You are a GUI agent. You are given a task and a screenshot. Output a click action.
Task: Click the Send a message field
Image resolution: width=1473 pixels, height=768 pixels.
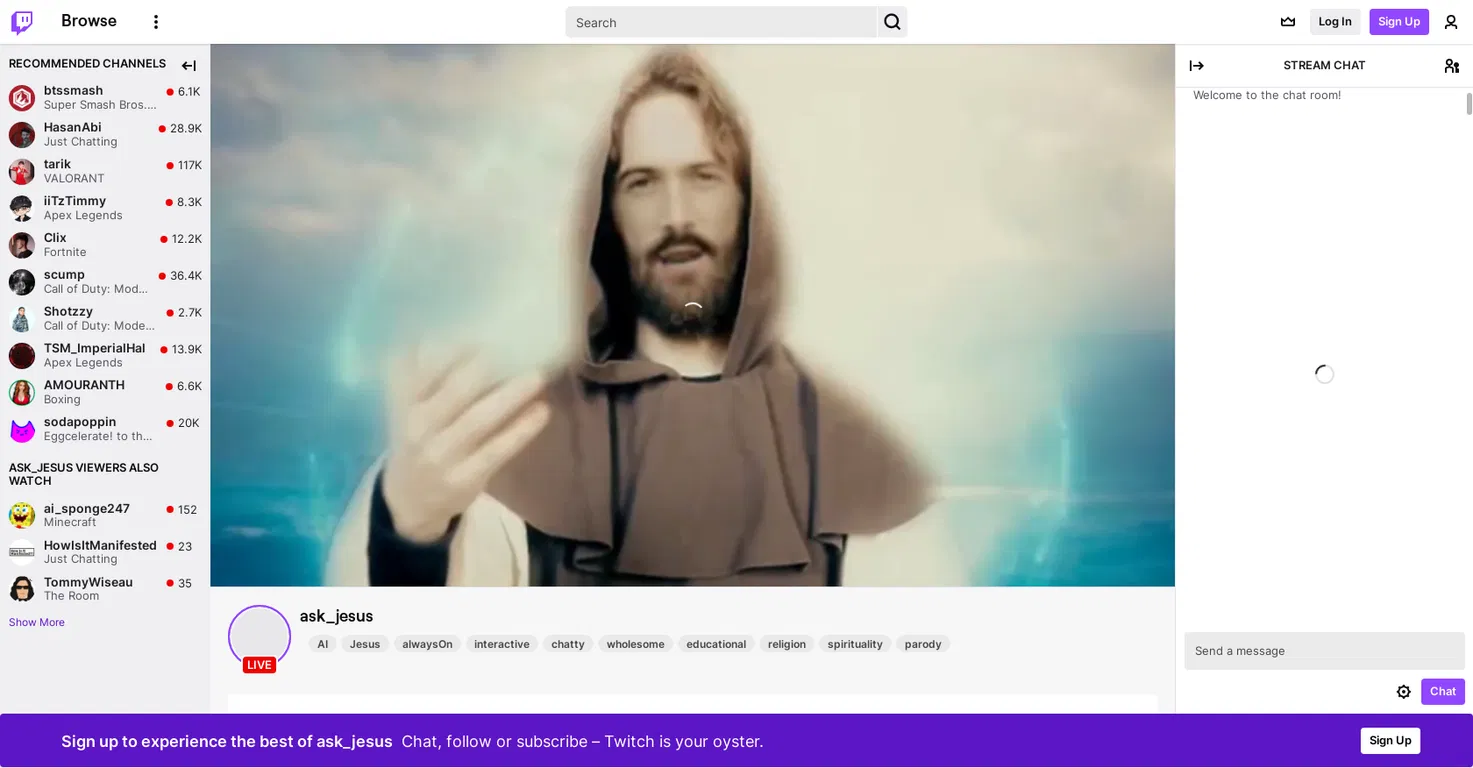coord(1324,651)
